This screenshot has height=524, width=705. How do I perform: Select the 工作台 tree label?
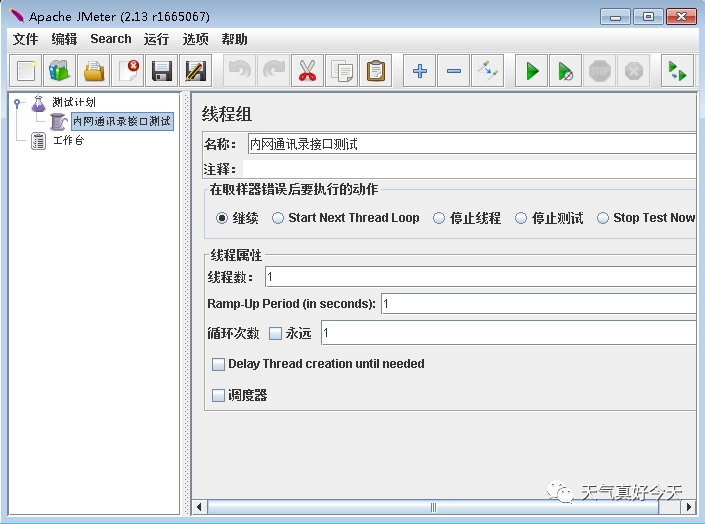[x=69, y=140]
